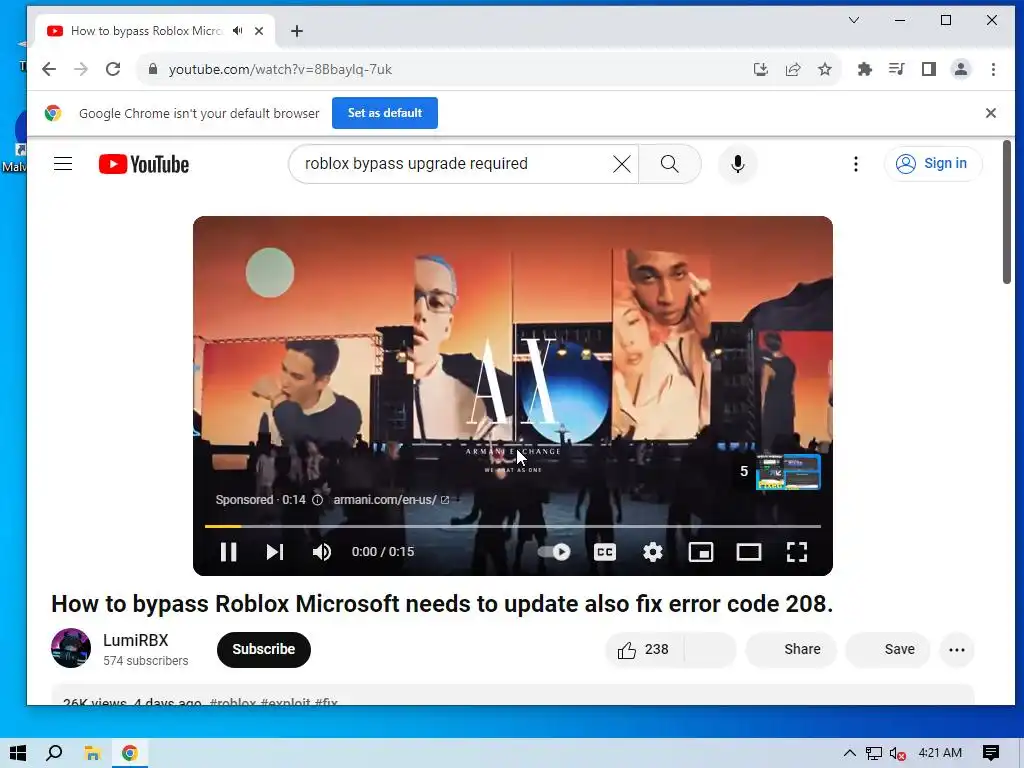Open the system tray volume icon
Image resolution: width=1024 pixels, height=768 pixels.
tap(897, 753)
